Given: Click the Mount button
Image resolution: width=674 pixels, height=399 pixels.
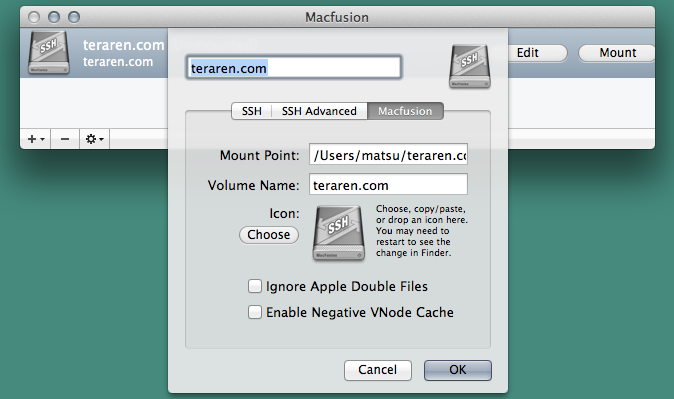Looking at the screenshot, I should point(617,53).
